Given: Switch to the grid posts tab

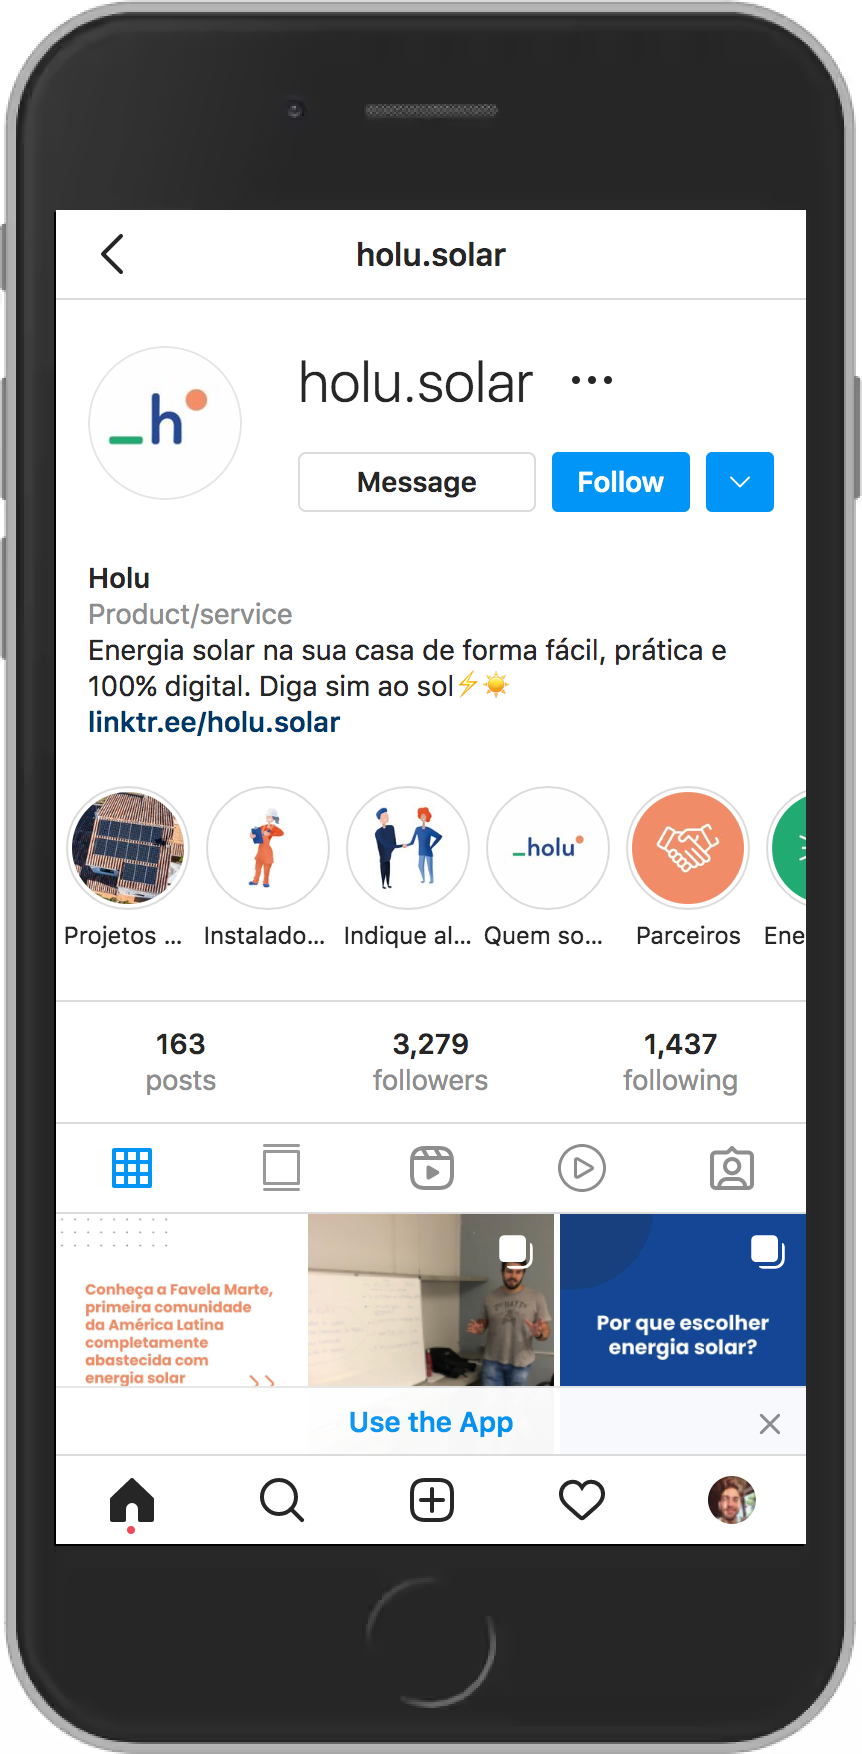Looking at the screenshot, I should tap(132, 1168).
